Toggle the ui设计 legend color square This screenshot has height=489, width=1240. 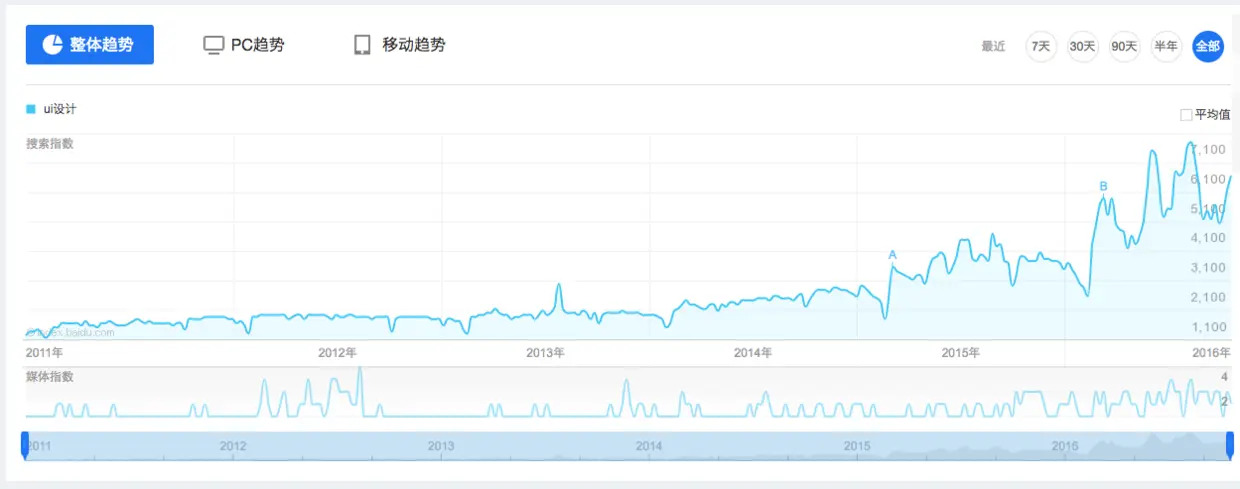[31, 108]
